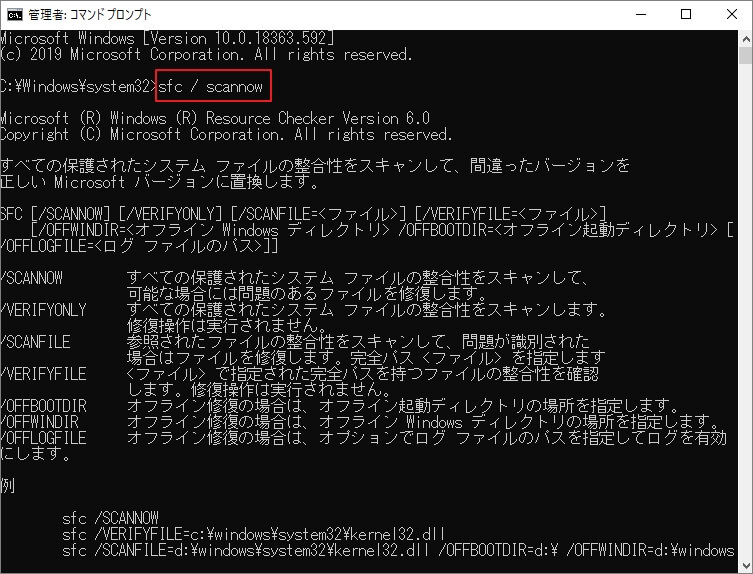Click the /SCANNOW option in description list
Image resolution: width=753 pixels, height=574 pixels.
(33, 276)
